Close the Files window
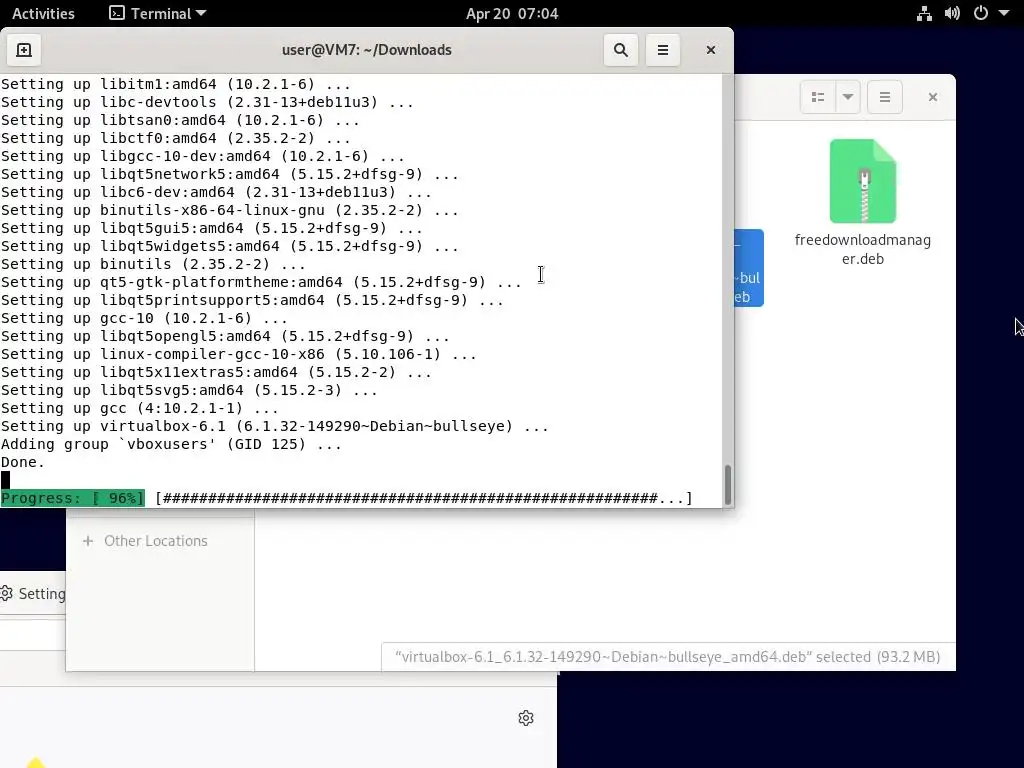Screen dimensions: 1024x768 tap(933, 97)
